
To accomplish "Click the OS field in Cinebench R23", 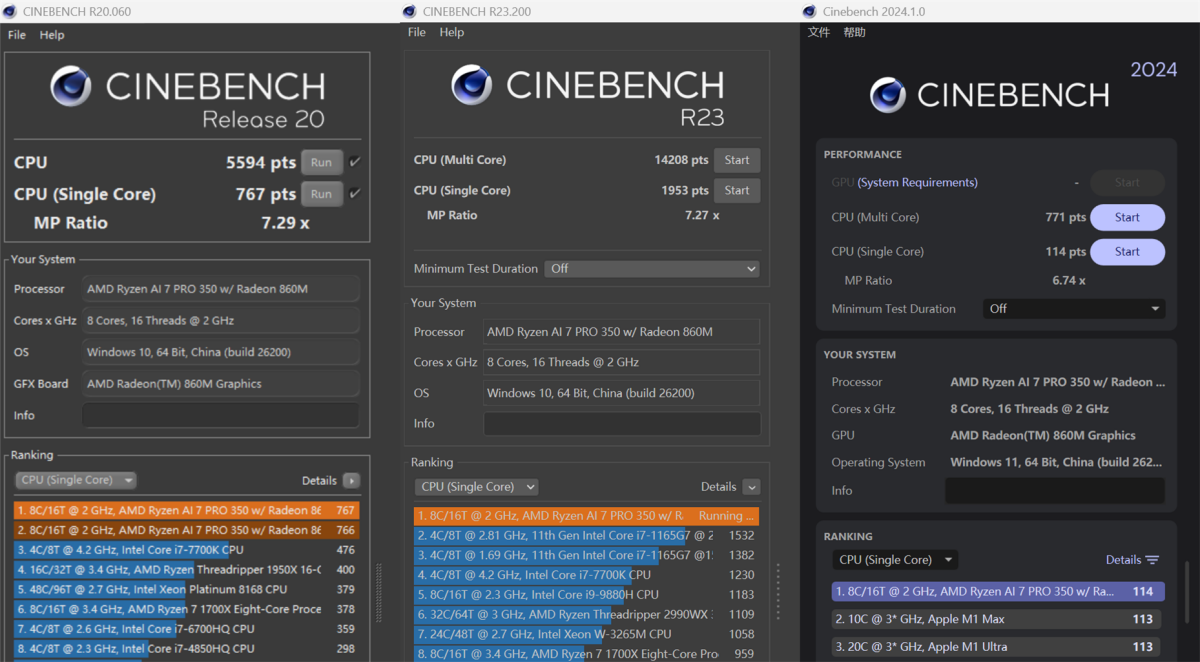I will click(622, 393).
